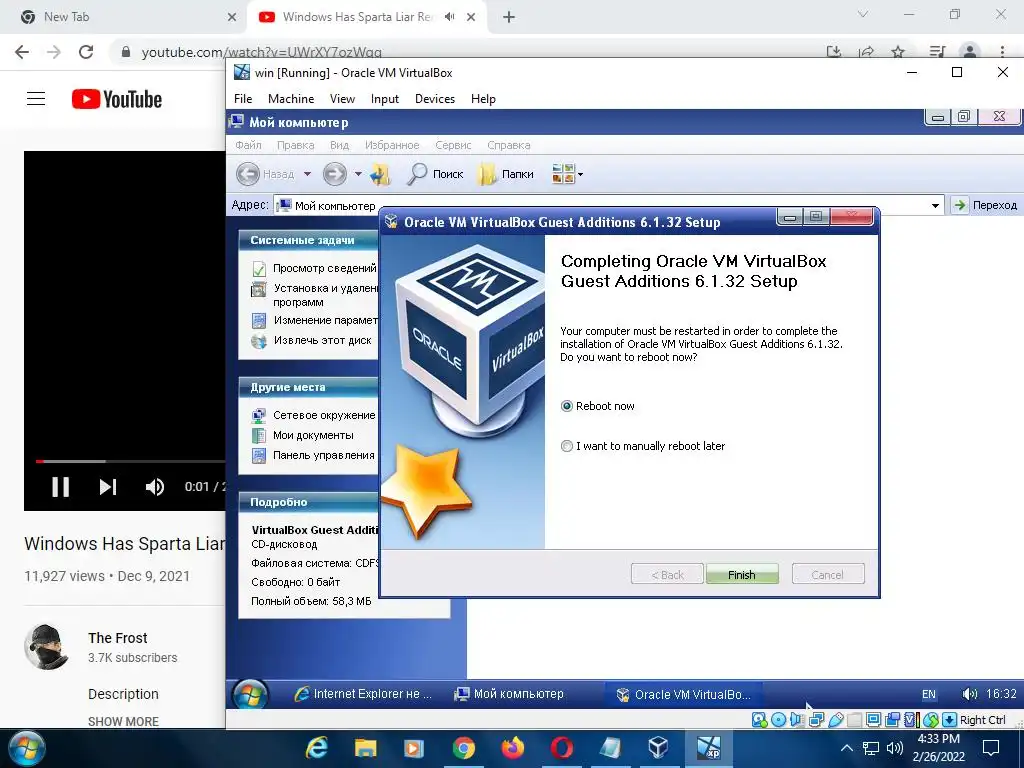Choose I want to manually reboot later
The image size is (1024, 768).
[566, 446]
